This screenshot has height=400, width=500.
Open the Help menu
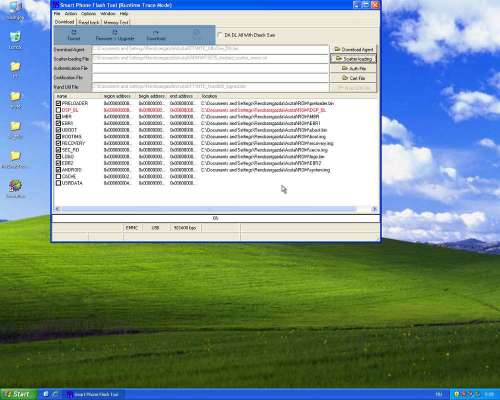[124, 14]
